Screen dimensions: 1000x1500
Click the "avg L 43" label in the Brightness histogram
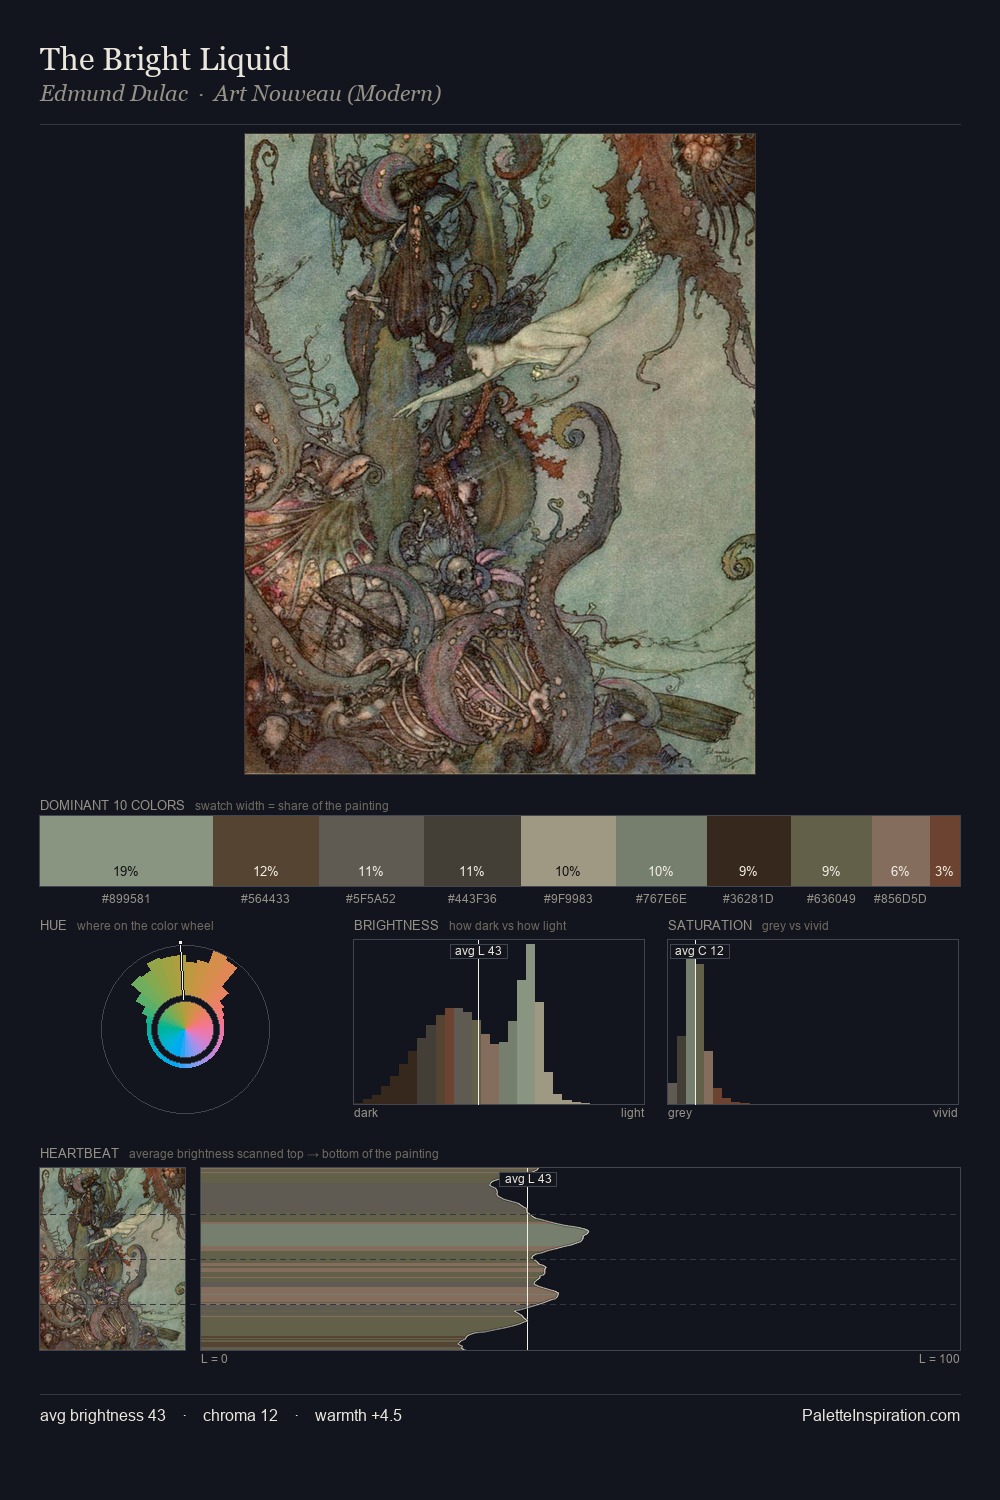(x=479, y=951)
